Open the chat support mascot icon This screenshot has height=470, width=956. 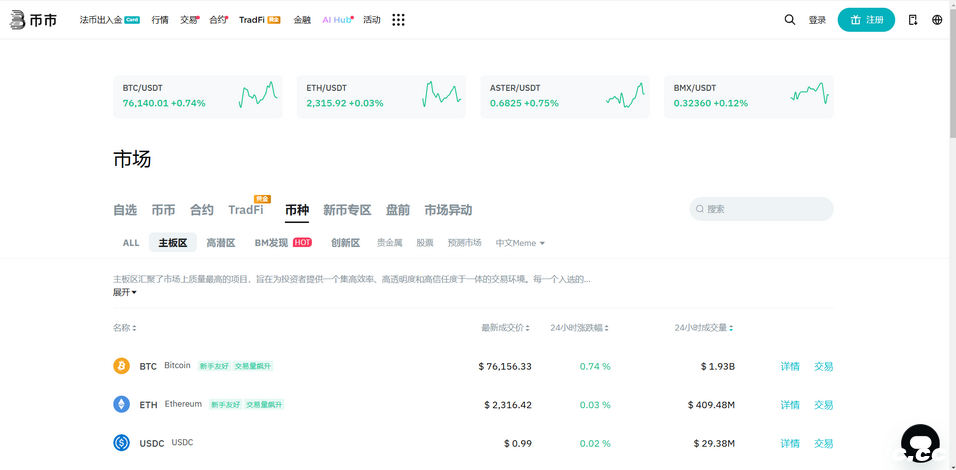[920, 443]
